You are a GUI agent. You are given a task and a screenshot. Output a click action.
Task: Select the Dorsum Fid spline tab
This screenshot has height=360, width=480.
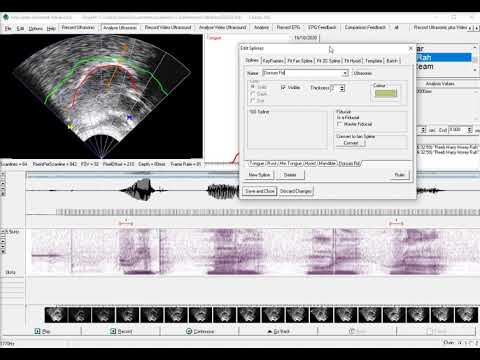point(349,163)
